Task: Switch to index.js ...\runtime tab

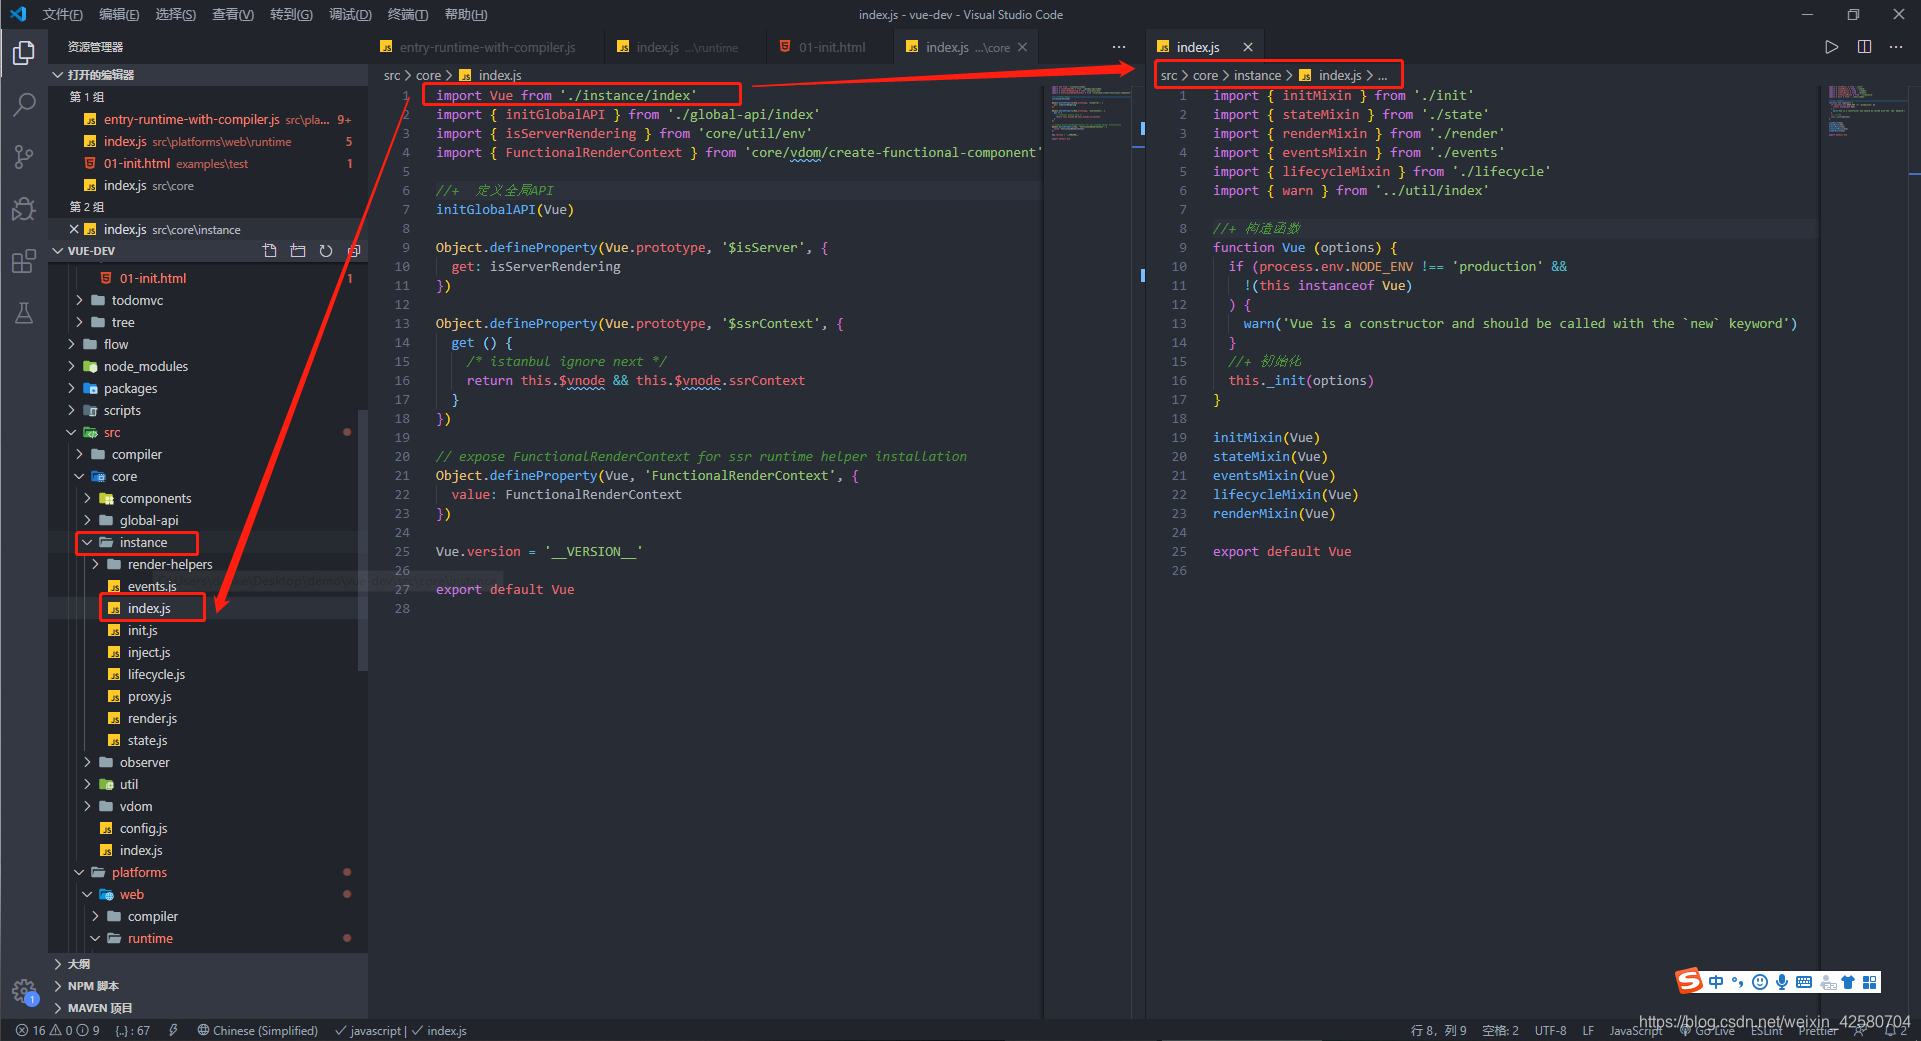Action: tap(686, 47)
